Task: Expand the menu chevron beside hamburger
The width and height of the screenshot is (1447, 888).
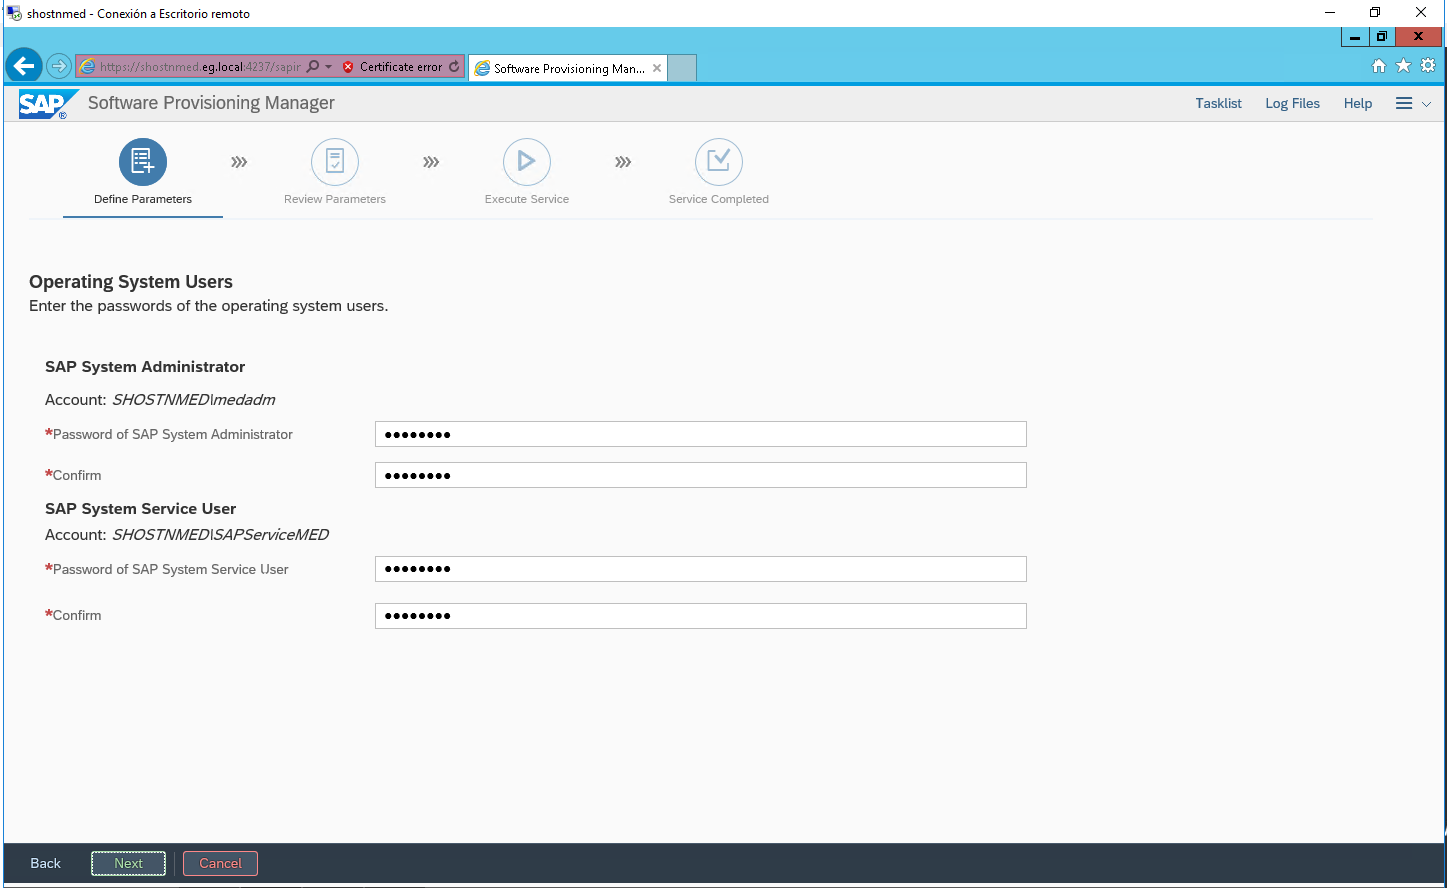Action: pos(1426,104)
